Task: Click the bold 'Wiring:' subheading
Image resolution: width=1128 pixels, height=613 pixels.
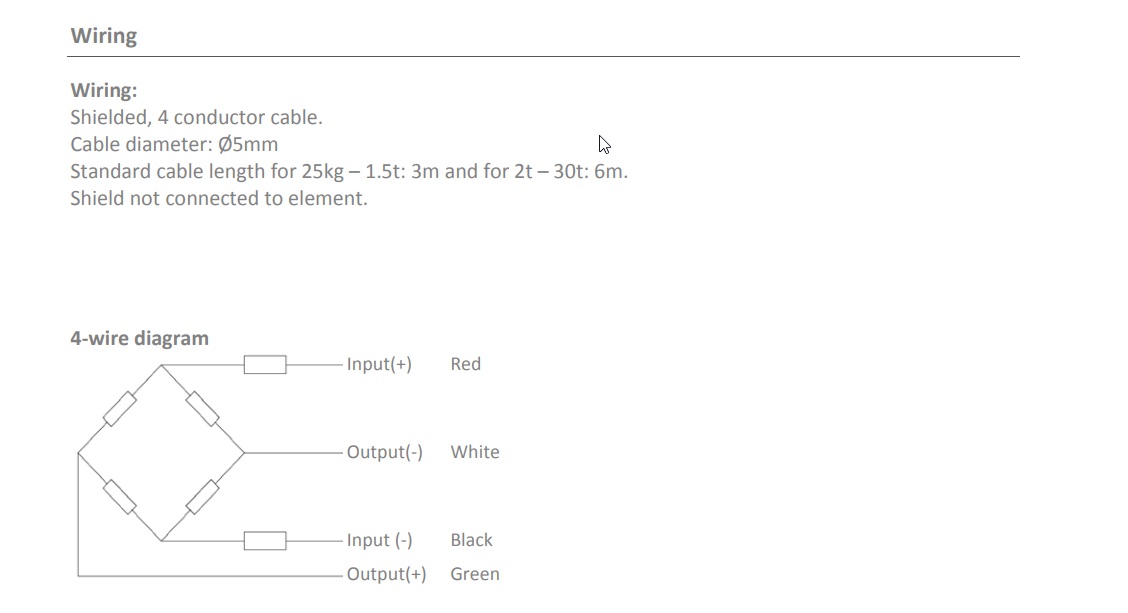Action: pos(103,90)
